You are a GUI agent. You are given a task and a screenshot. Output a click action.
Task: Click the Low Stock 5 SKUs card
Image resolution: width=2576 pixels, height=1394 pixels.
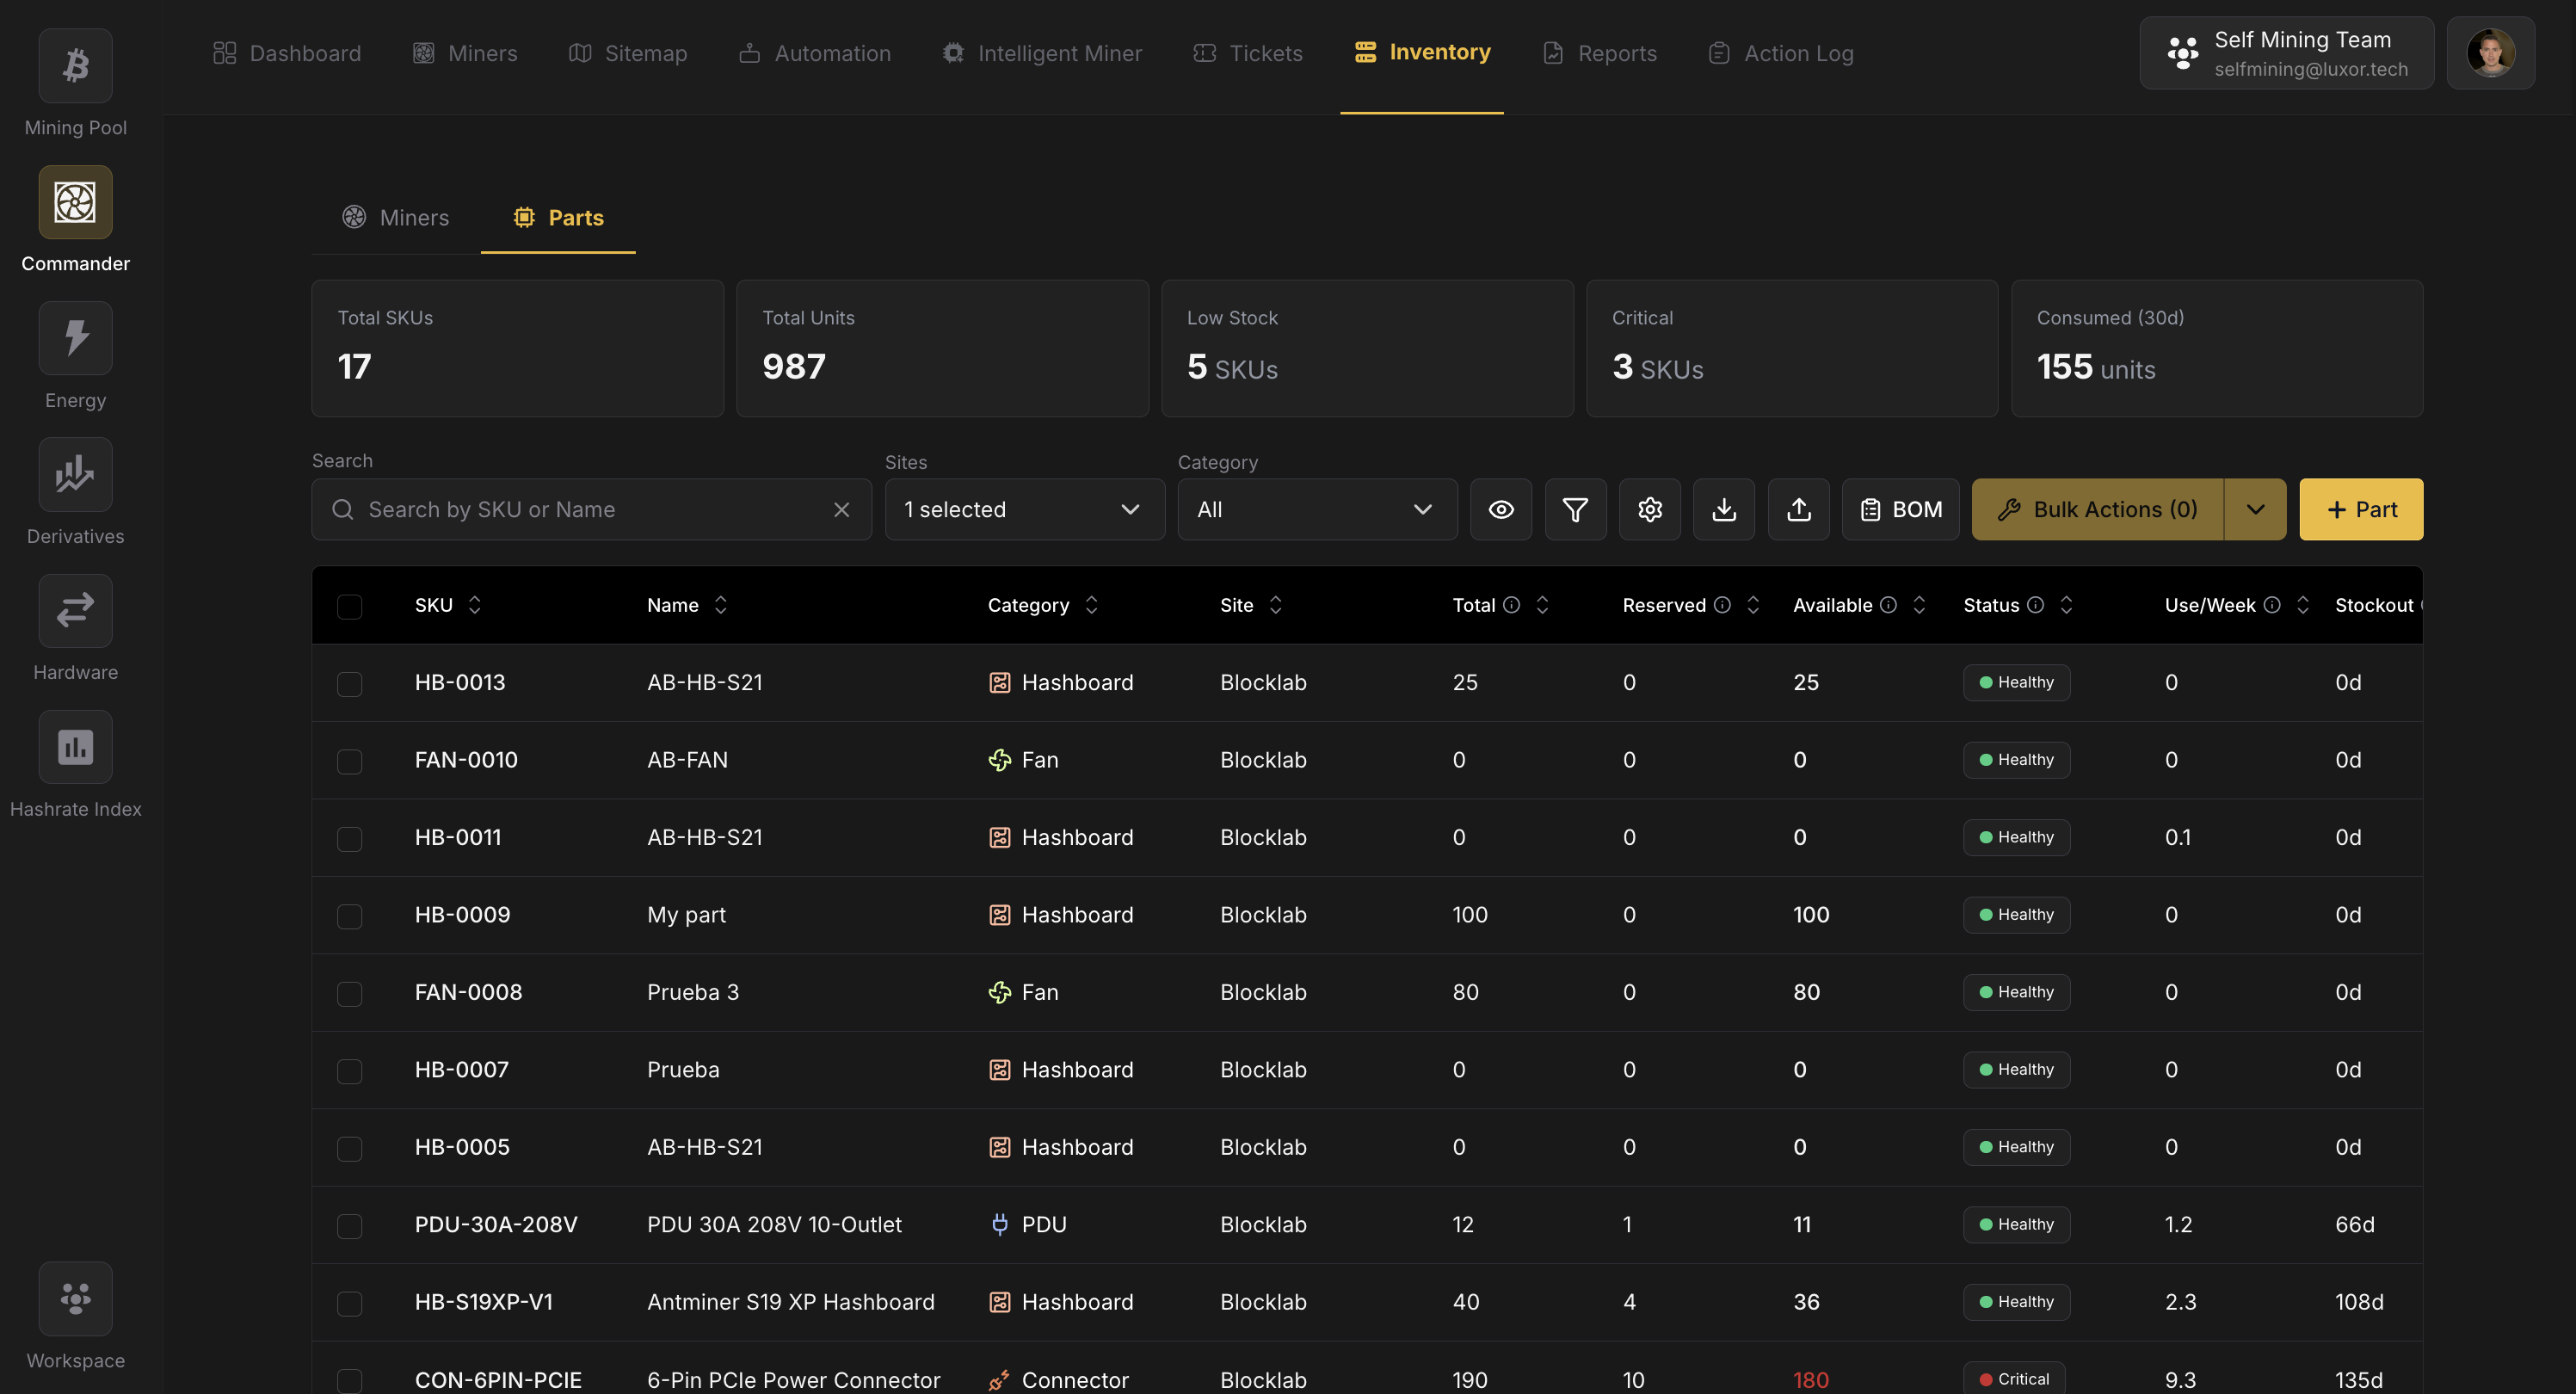(1367, 348)
